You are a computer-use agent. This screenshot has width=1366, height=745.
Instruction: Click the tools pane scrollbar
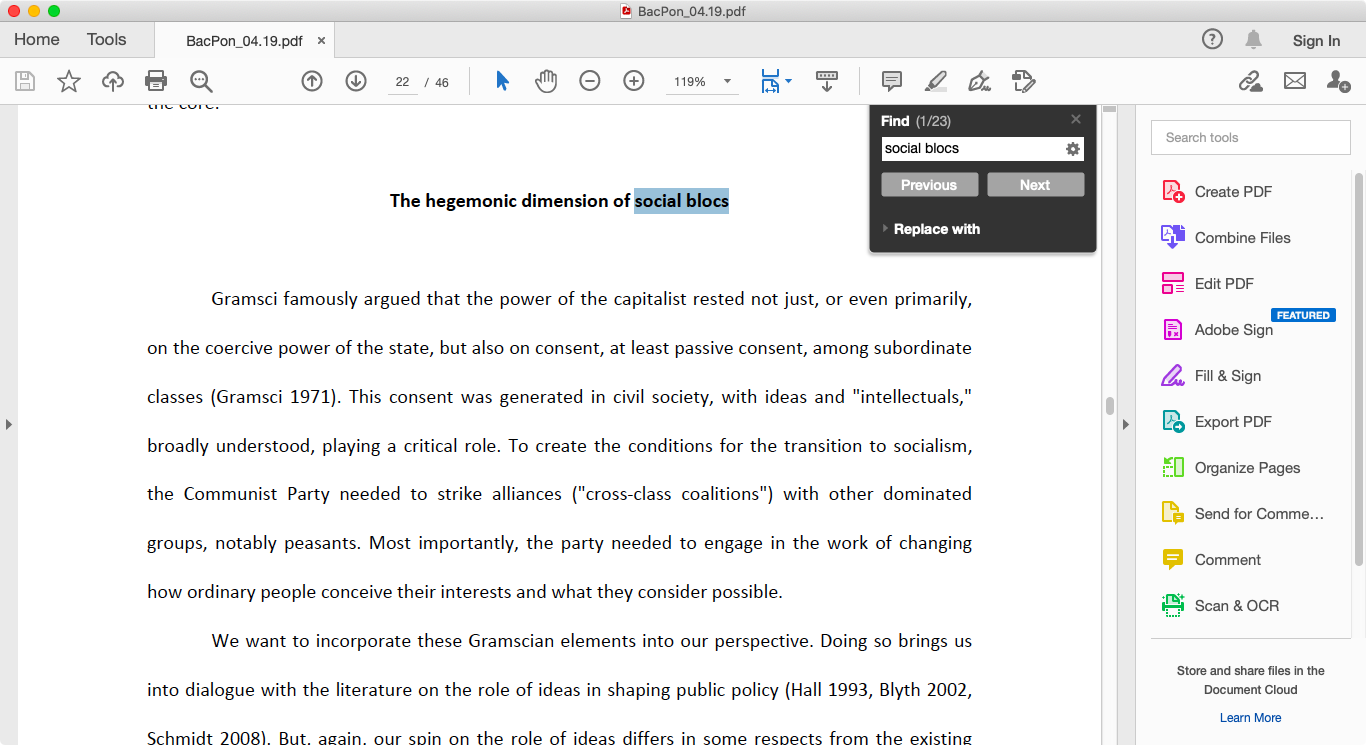click(1359, 370)
